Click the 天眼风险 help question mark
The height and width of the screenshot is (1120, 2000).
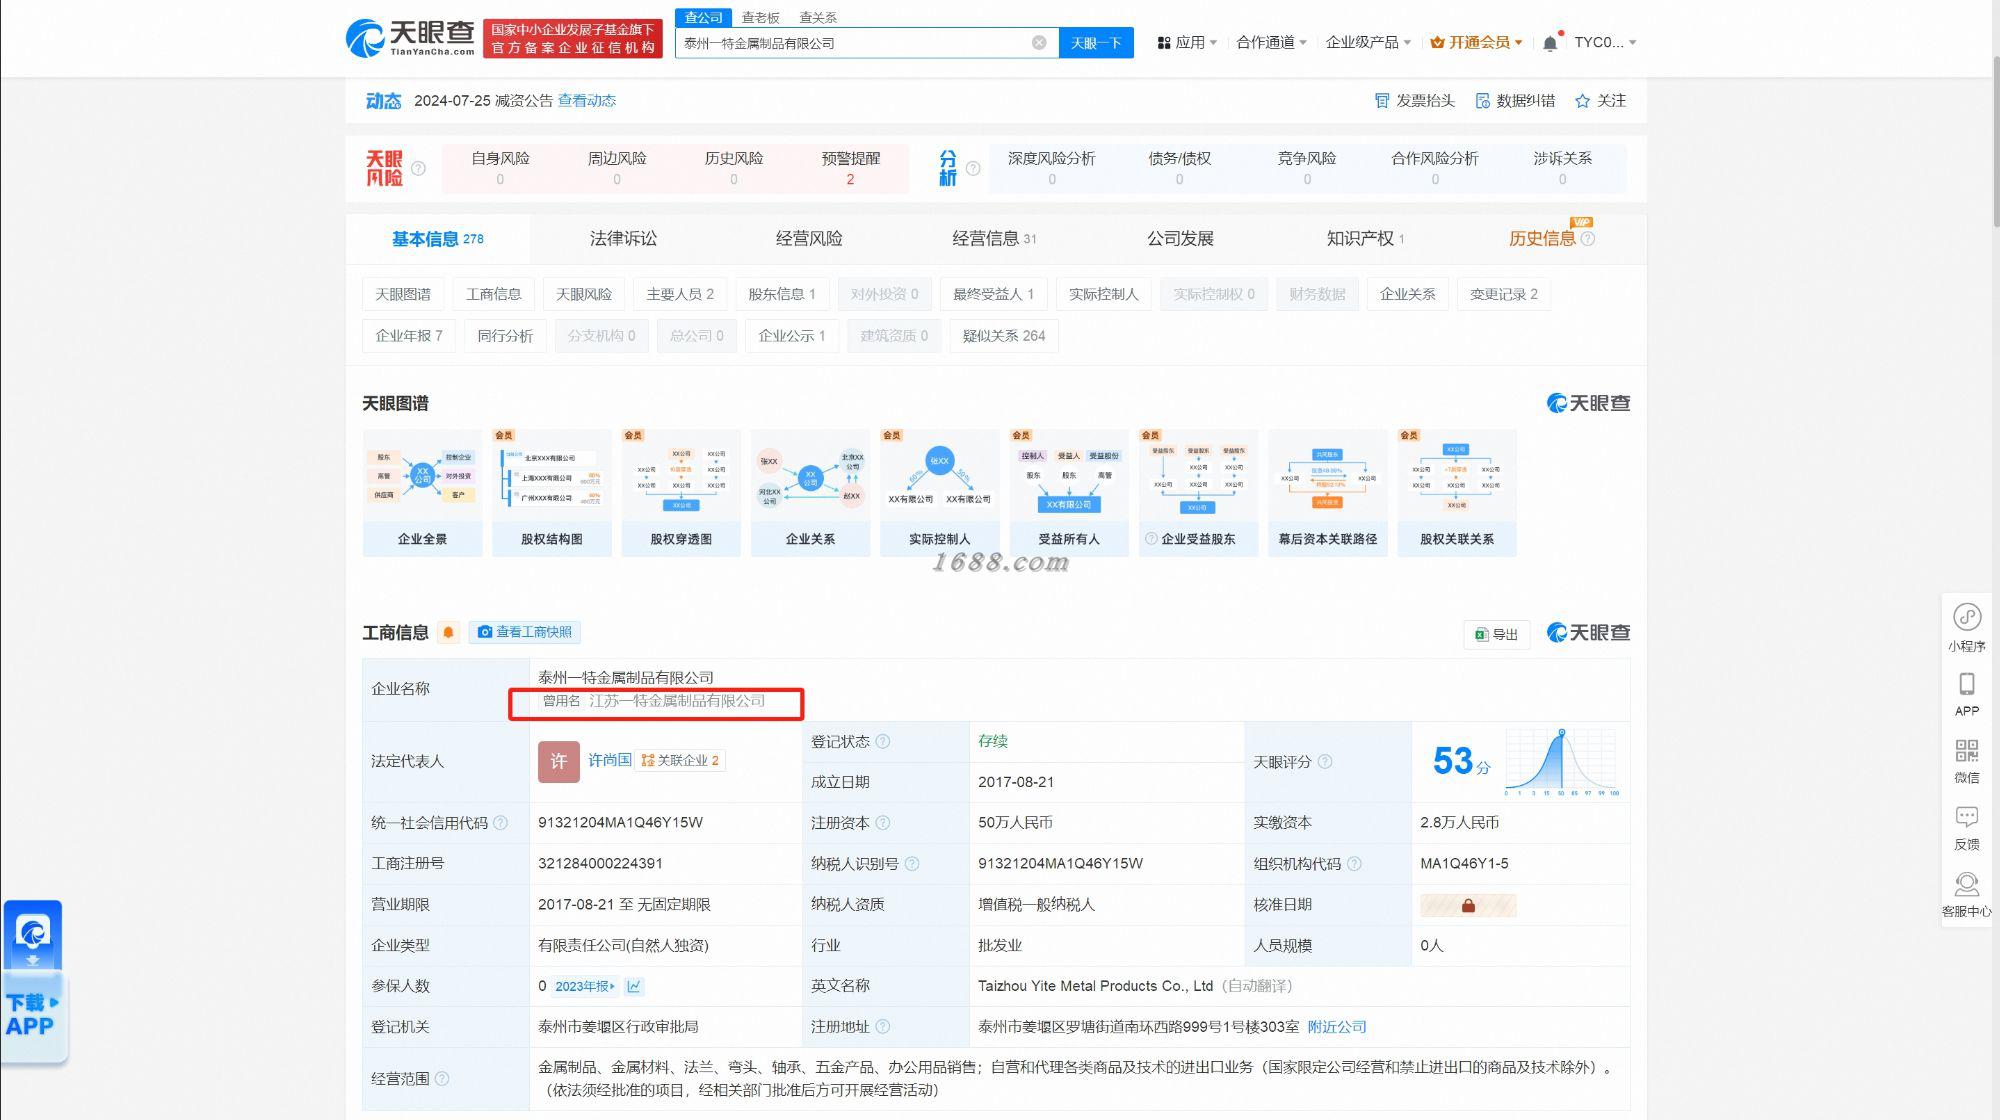coord(418,168)
